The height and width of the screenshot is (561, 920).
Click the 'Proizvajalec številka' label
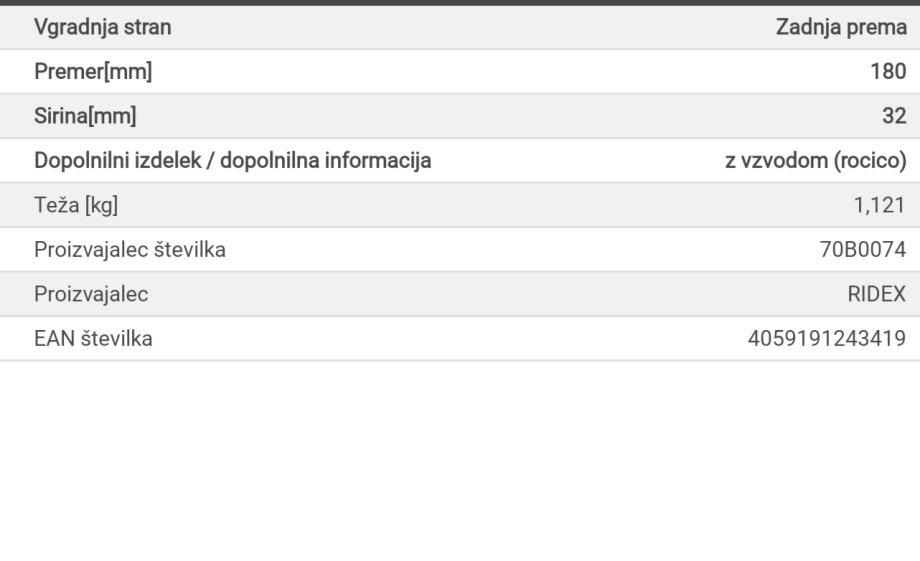[x=129, y=250]
